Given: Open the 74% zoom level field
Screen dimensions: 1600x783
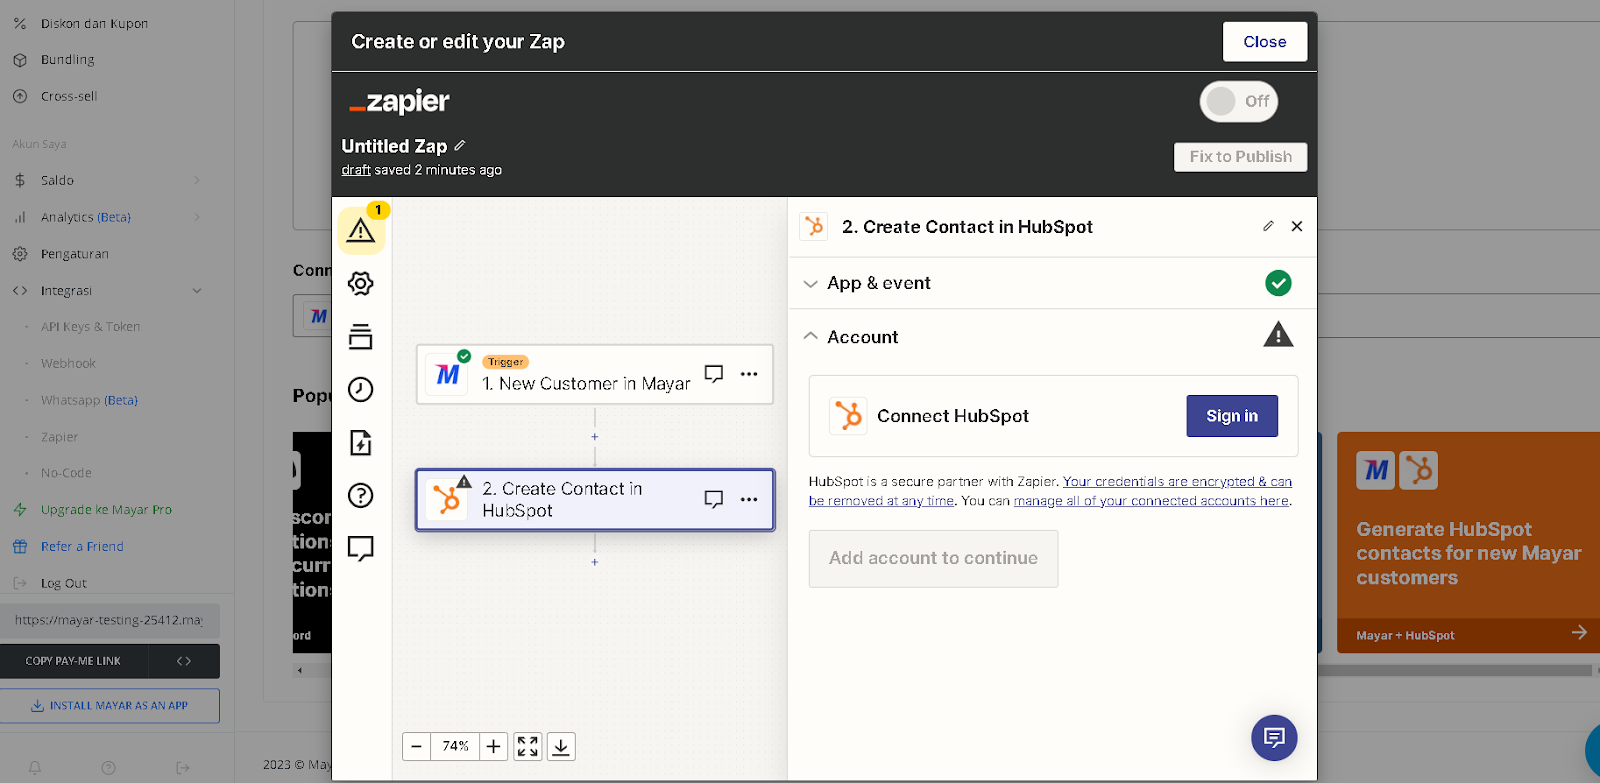Looking at the screenshot, I should [455, 747].
